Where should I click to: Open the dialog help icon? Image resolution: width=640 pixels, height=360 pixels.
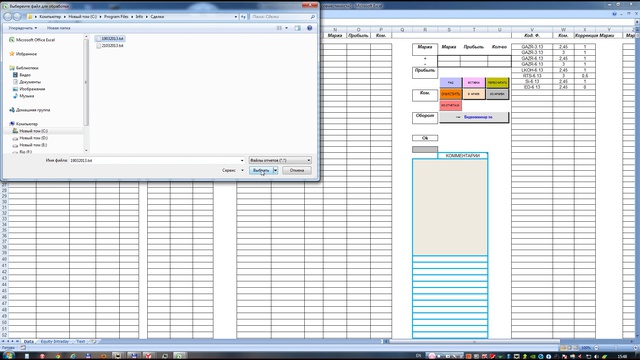coord(309,28)
